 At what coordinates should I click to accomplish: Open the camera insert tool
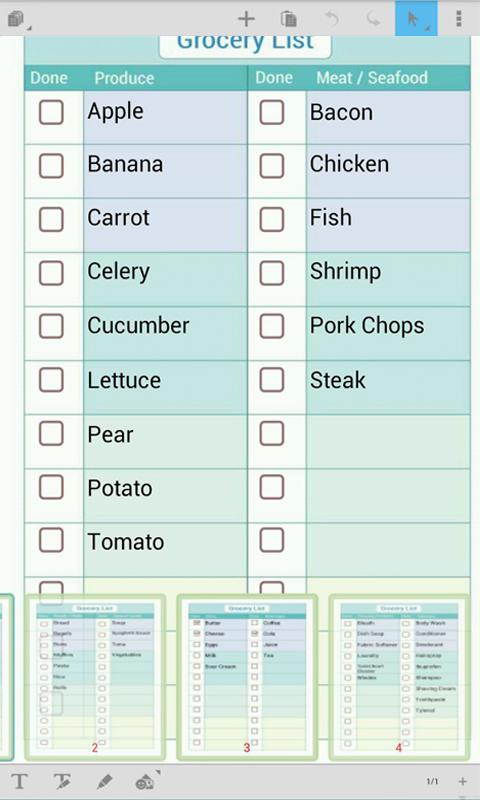(146, 781)
